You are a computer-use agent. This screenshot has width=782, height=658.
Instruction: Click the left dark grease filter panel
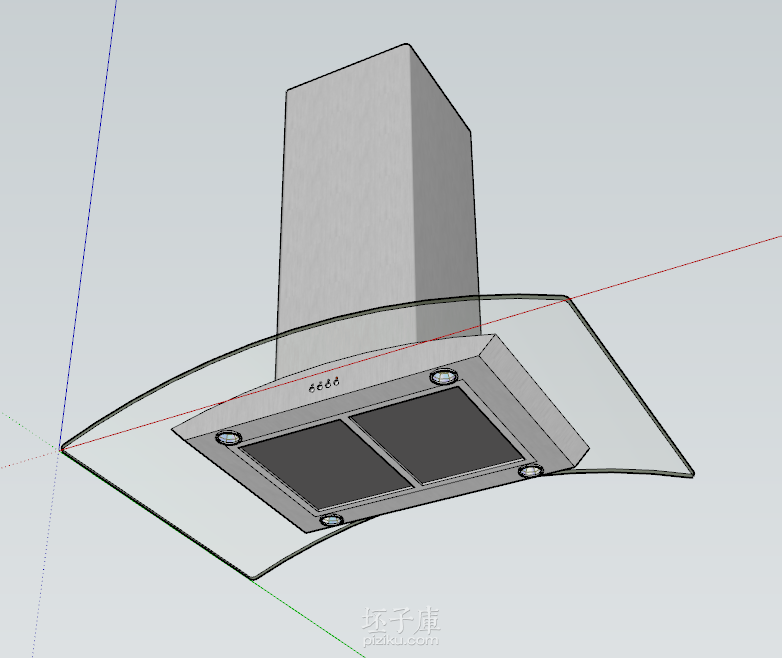(326, 463)
